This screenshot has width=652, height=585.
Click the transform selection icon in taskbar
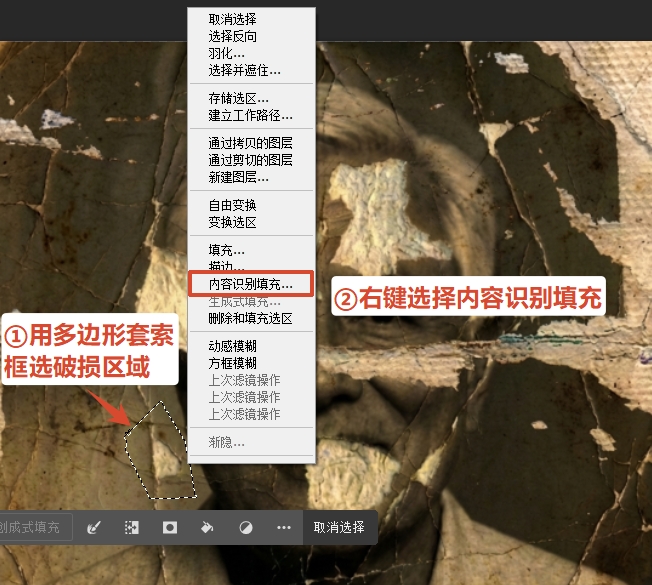click(131, 527)
